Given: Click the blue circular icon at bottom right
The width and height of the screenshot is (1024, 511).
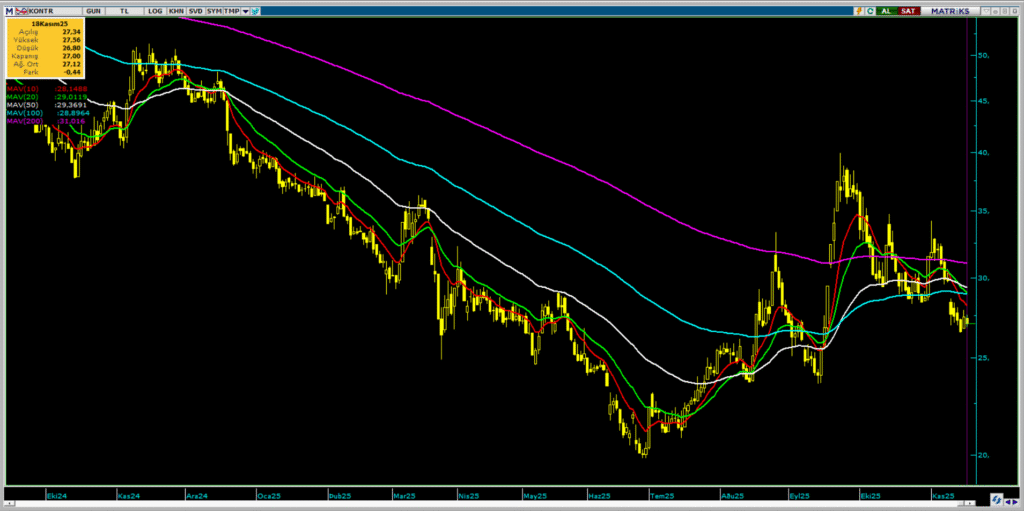Looking at the screenshot, I should tap(998, 498).
